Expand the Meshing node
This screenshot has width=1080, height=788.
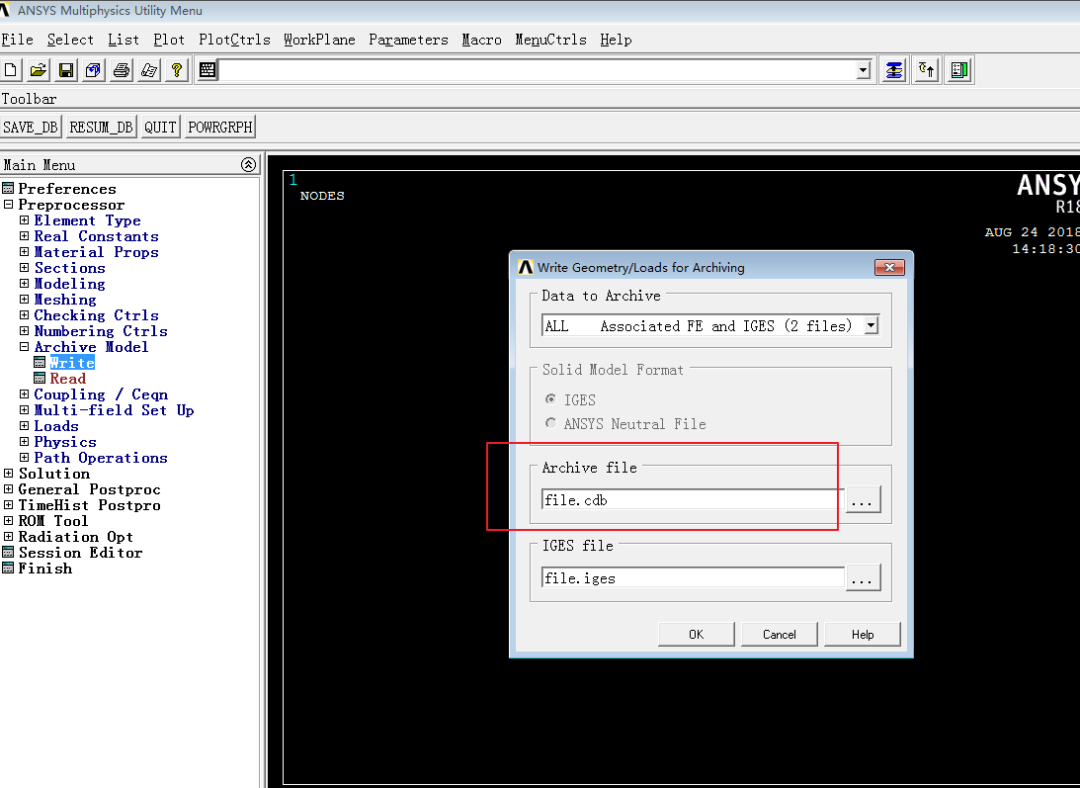[x=24, y=299]
